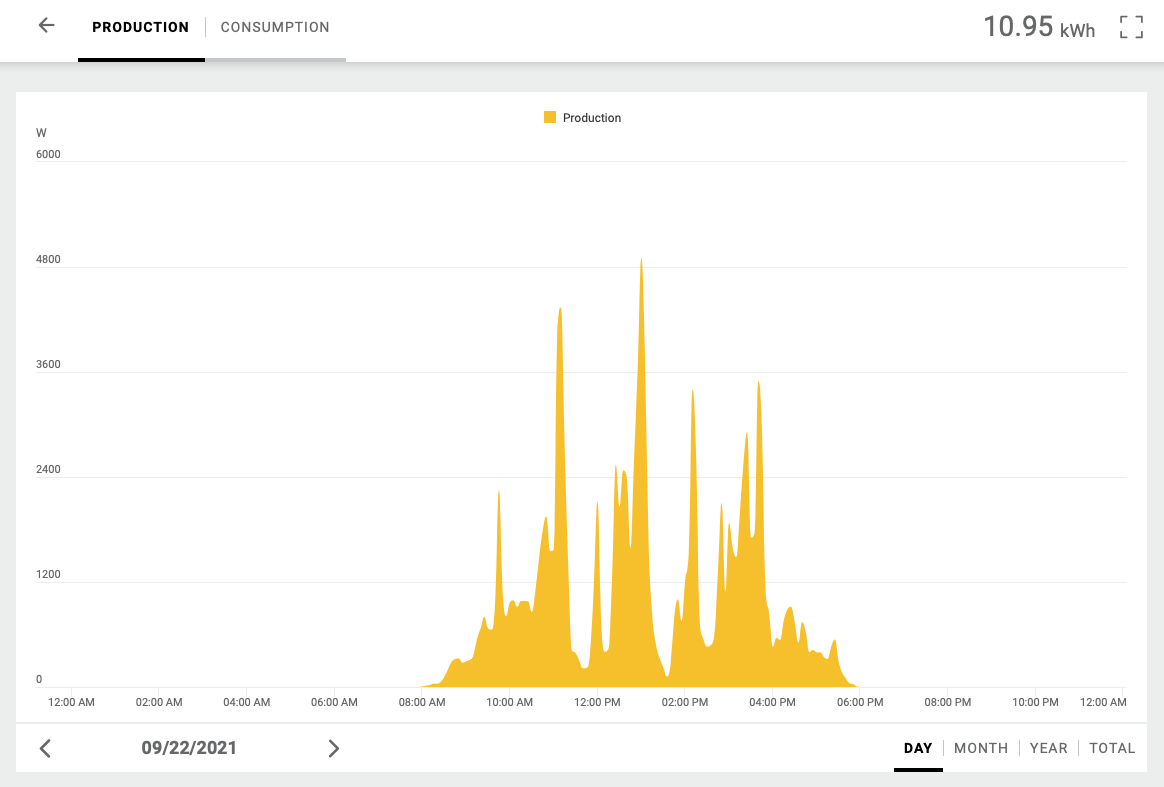Select the PRODUCTION tab
Screen dimensions: 1164x787
(x=141, y=28)
